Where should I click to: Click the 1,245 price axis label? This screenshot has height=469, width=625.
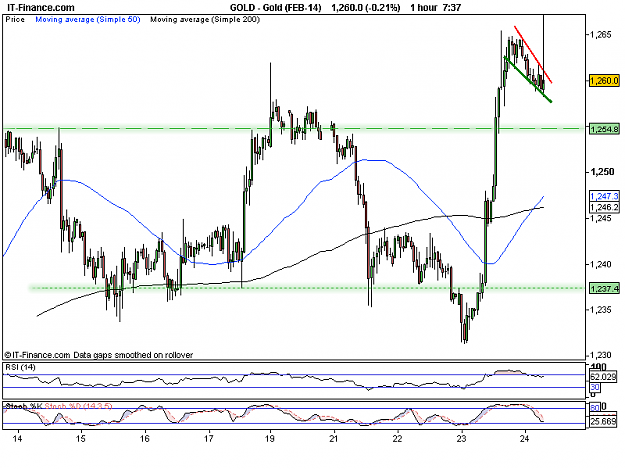click(x=601, y=218)
